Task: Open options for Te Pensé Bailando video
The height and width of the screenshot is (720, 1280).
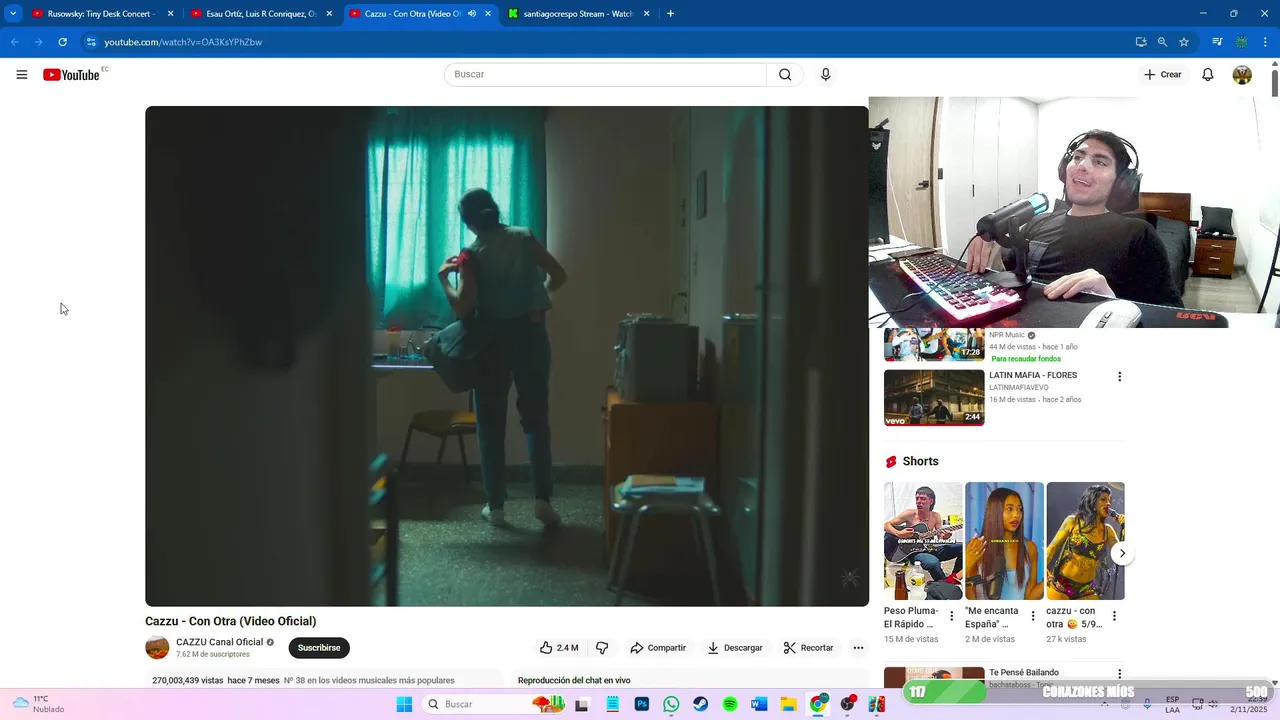Action: point(1119,675)
